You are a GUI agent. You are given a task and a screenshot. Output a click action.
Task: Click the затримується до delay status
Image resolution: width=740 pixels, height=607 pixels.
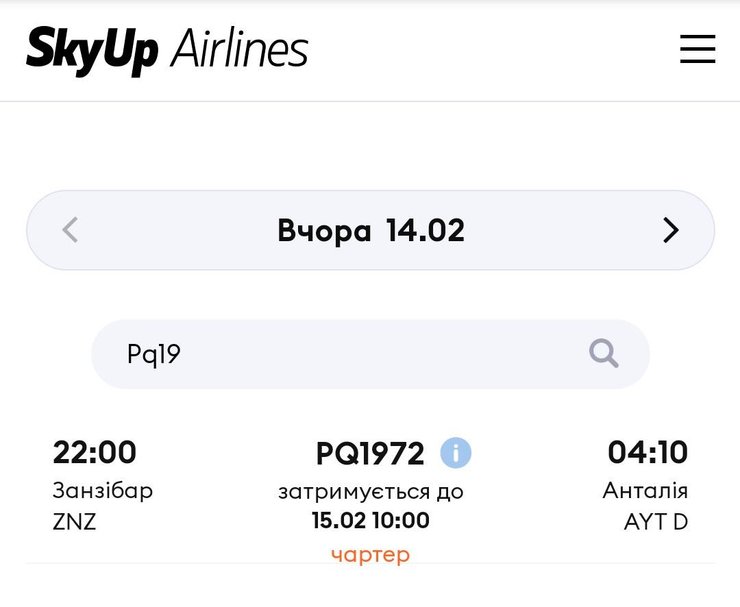coord(370,491)
